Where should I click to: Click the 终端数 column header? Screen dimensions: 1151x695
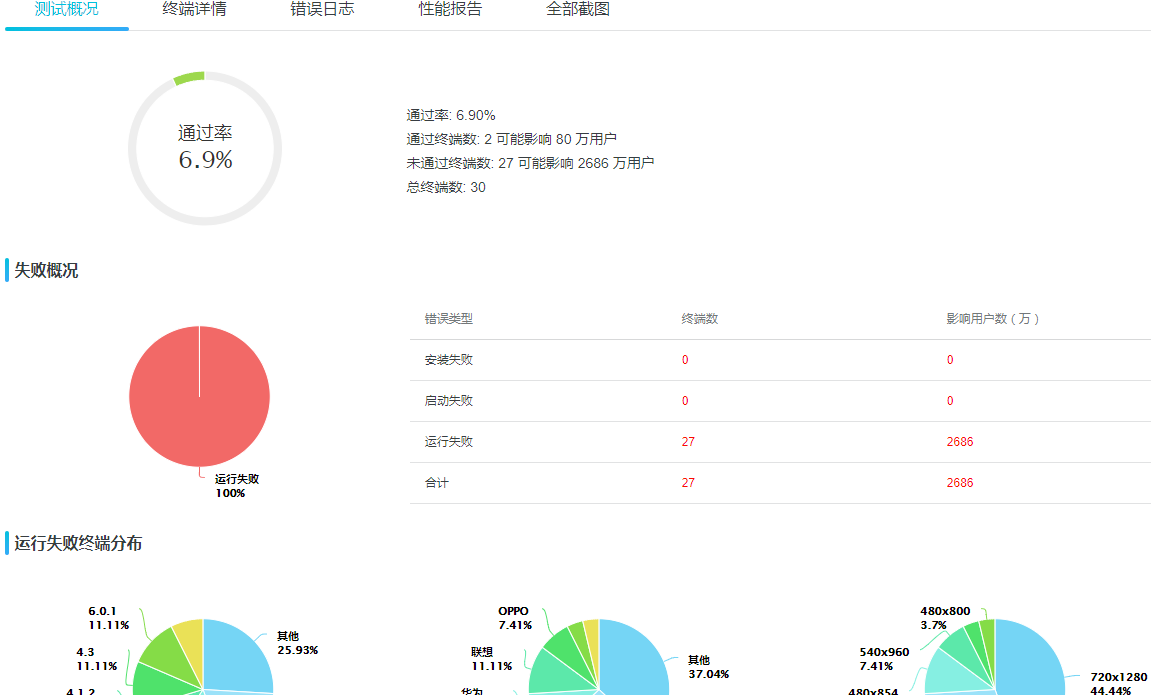point(700,319)
